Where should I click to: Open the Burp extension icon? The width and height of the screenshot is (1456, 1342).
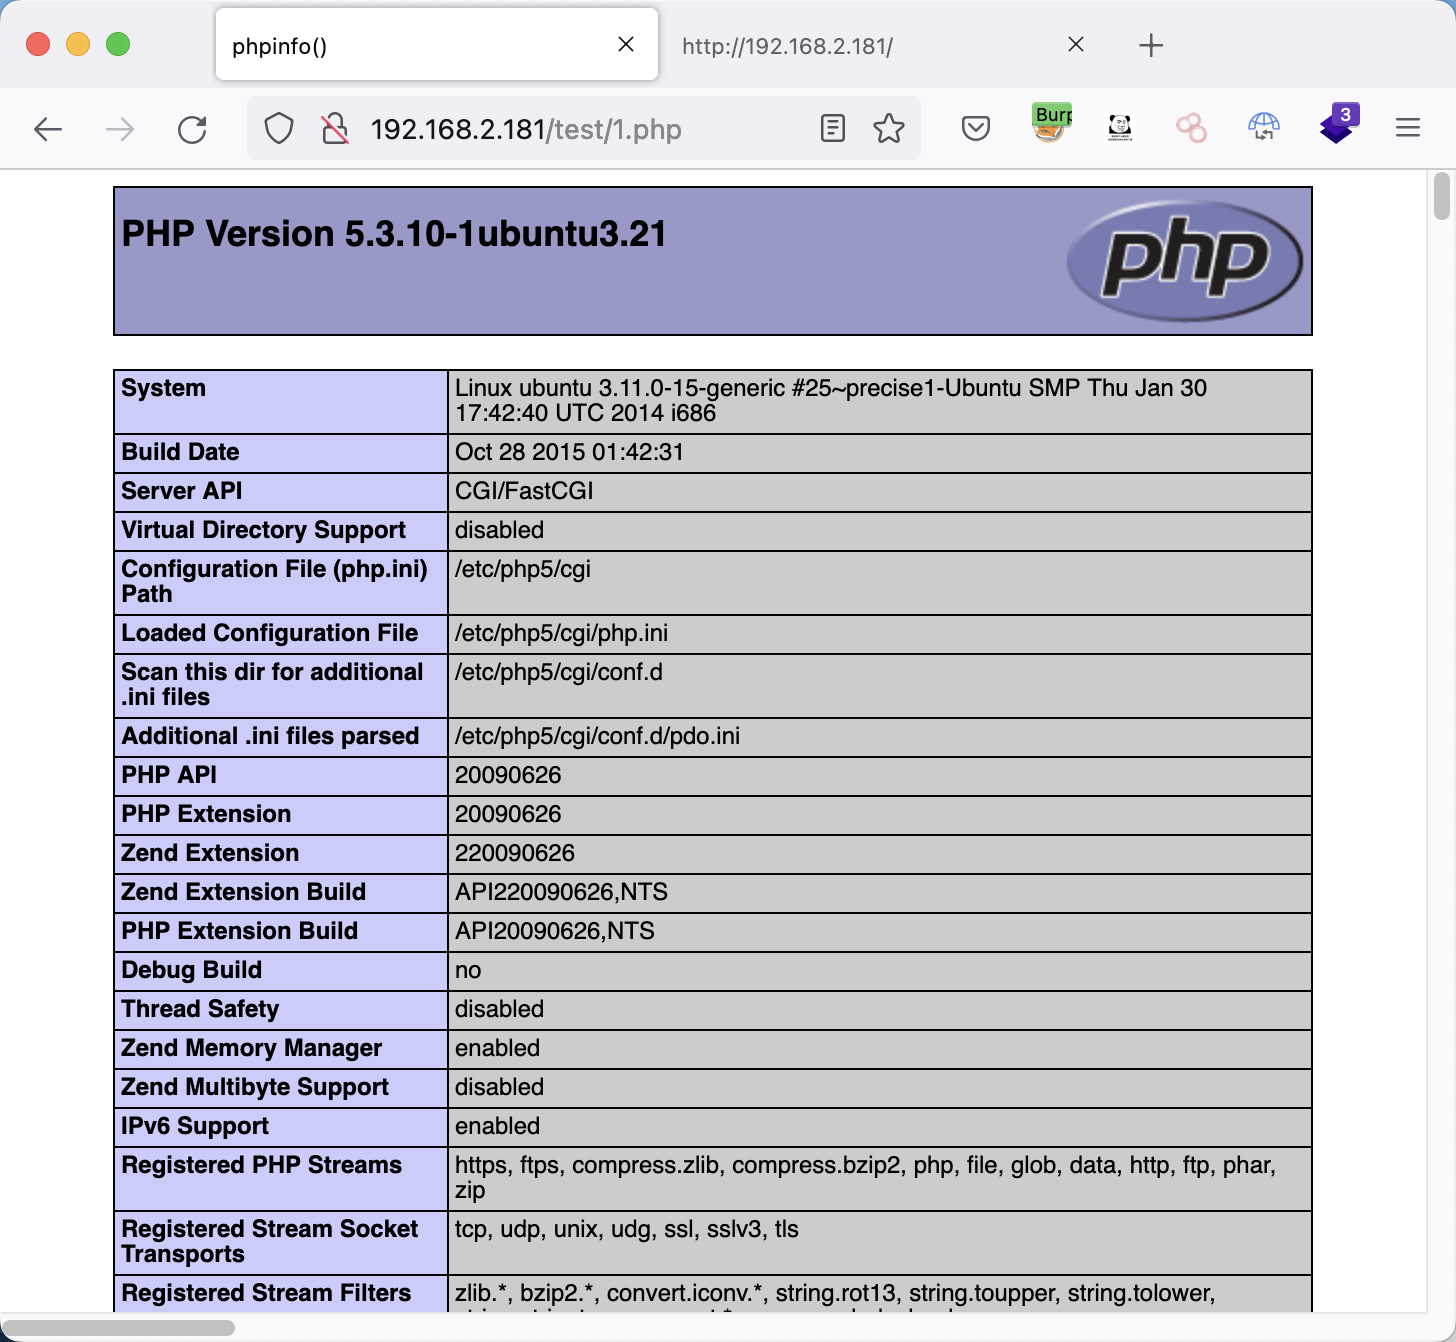pyautogui.click(x=1051, y=125)
